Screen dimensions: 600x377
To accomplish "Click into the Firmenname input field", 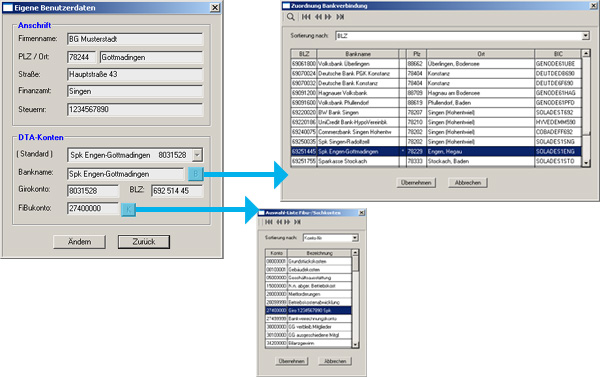I will 135,39.
